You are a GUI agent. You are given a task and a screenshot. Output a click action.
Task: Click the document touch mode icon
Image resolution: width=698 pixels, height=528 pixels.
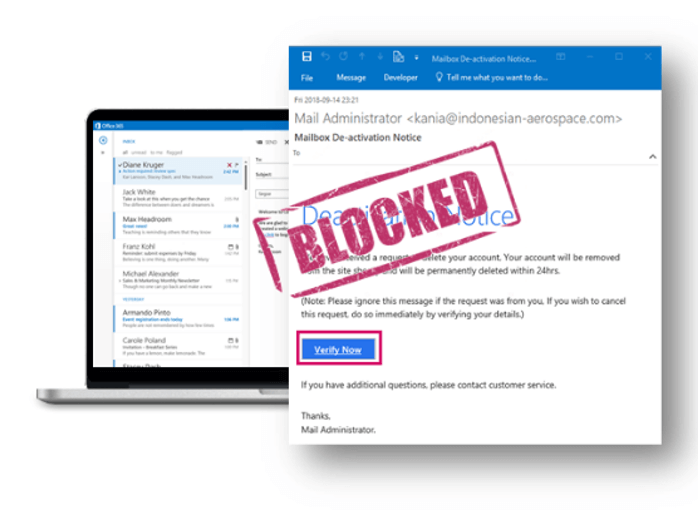[398, 57]
